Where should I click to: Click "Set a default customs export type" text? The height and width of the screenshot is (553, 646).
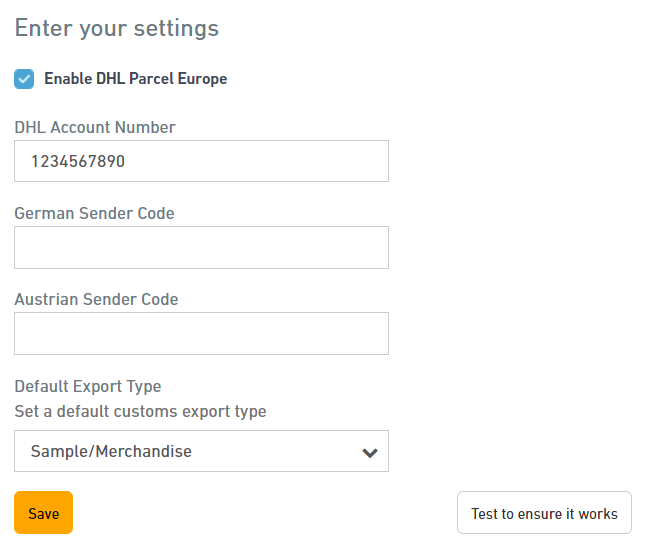point(140,411)
